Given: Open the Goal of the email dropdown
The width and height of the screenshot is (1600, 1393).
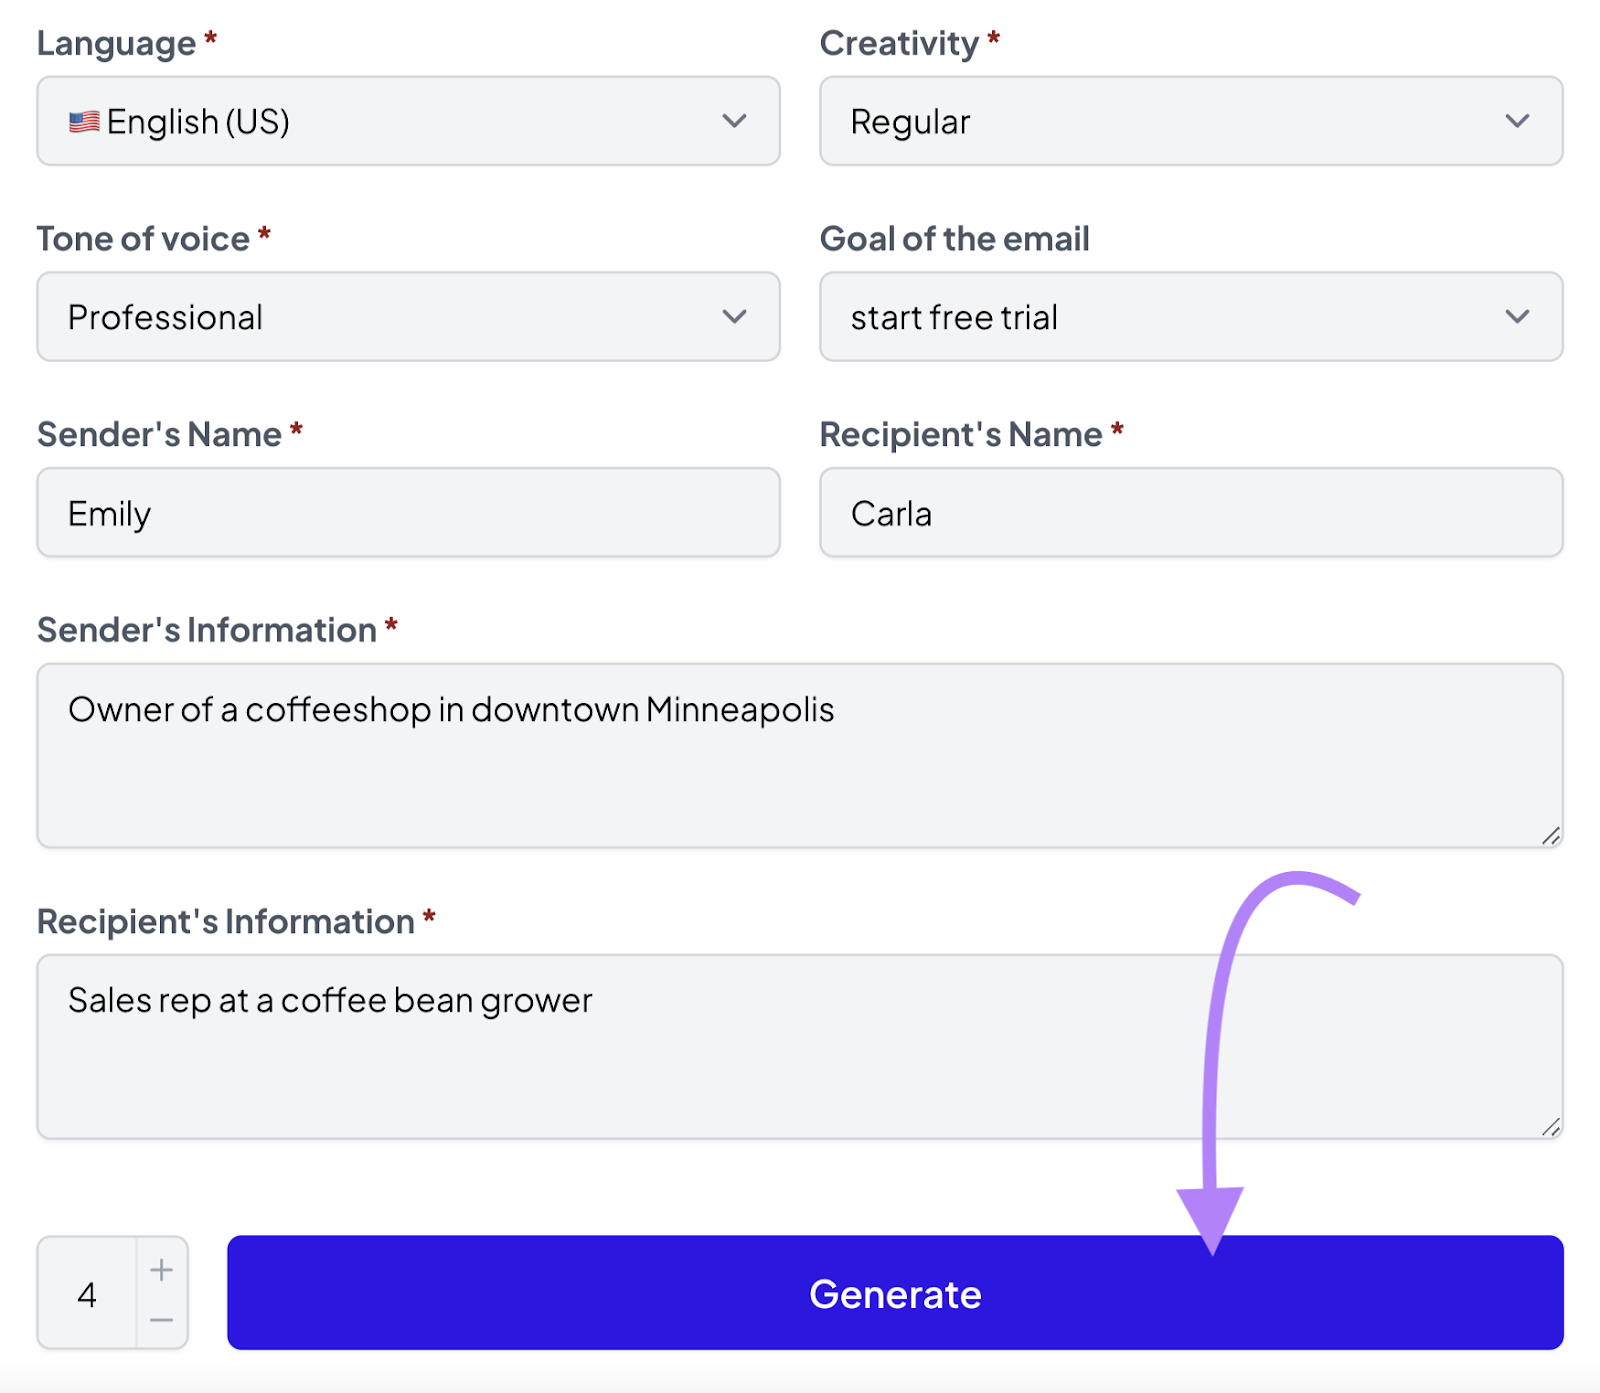Looking at the screenshot, I should [x=1189, y=317].
